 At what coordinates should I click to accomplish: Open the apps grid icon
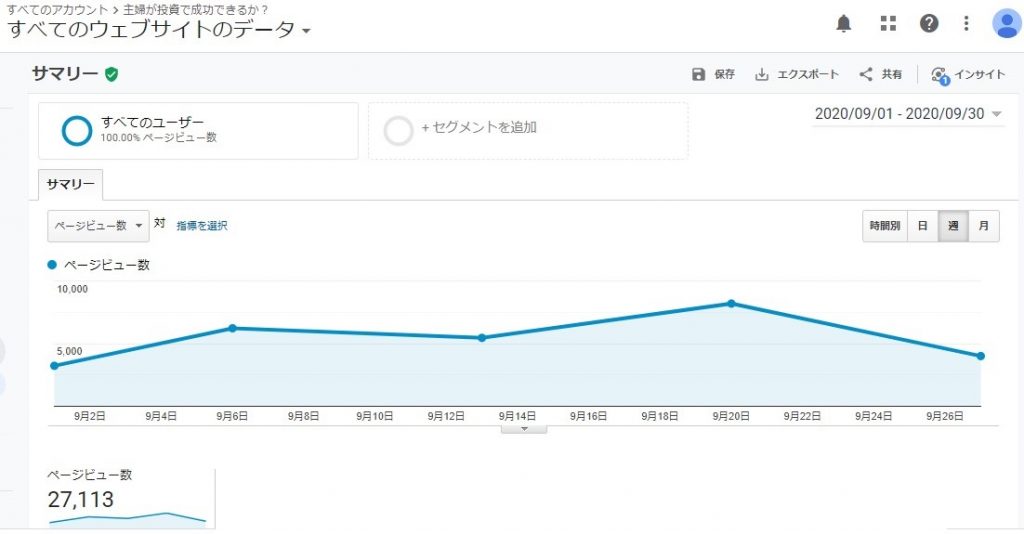coord(888,23)
